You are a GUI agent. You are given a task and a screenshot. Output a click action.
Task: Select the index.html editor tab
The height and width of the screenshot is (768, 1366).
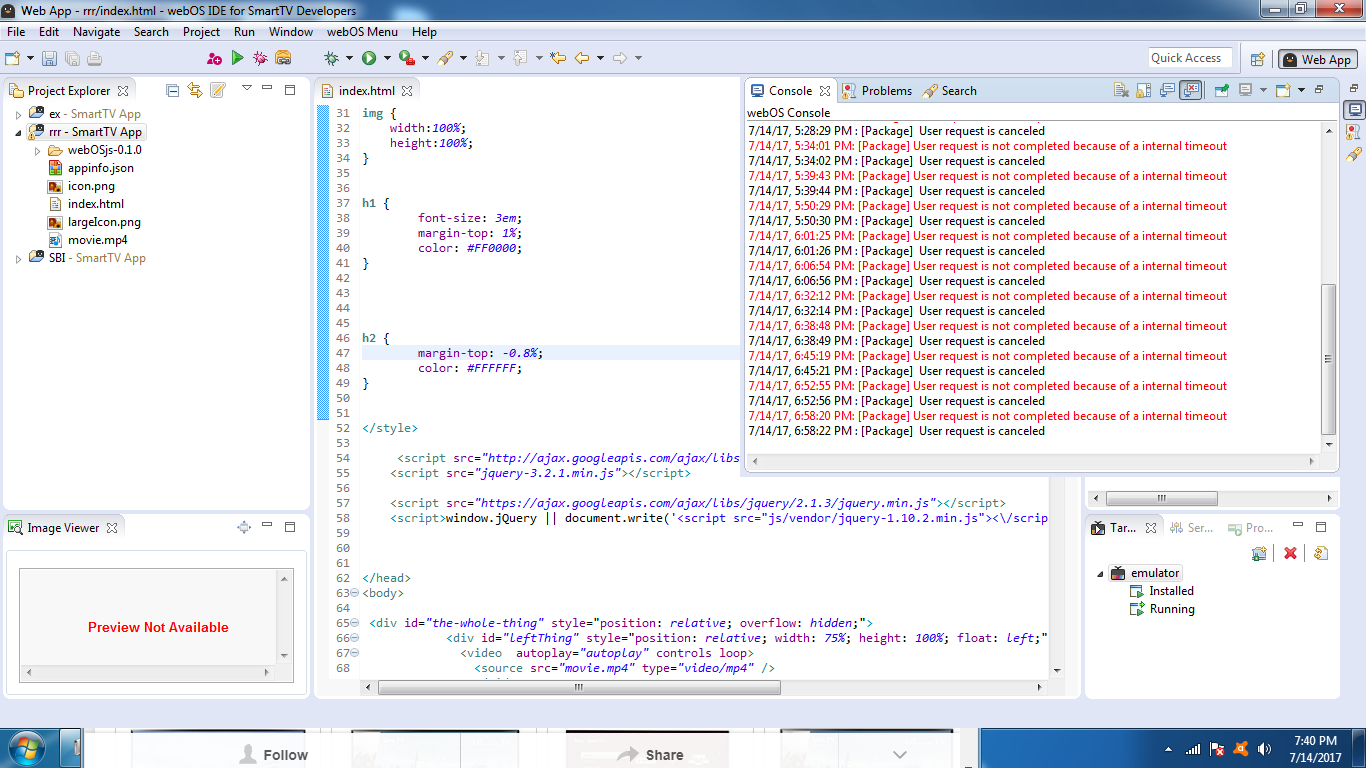tap(366, 90)
